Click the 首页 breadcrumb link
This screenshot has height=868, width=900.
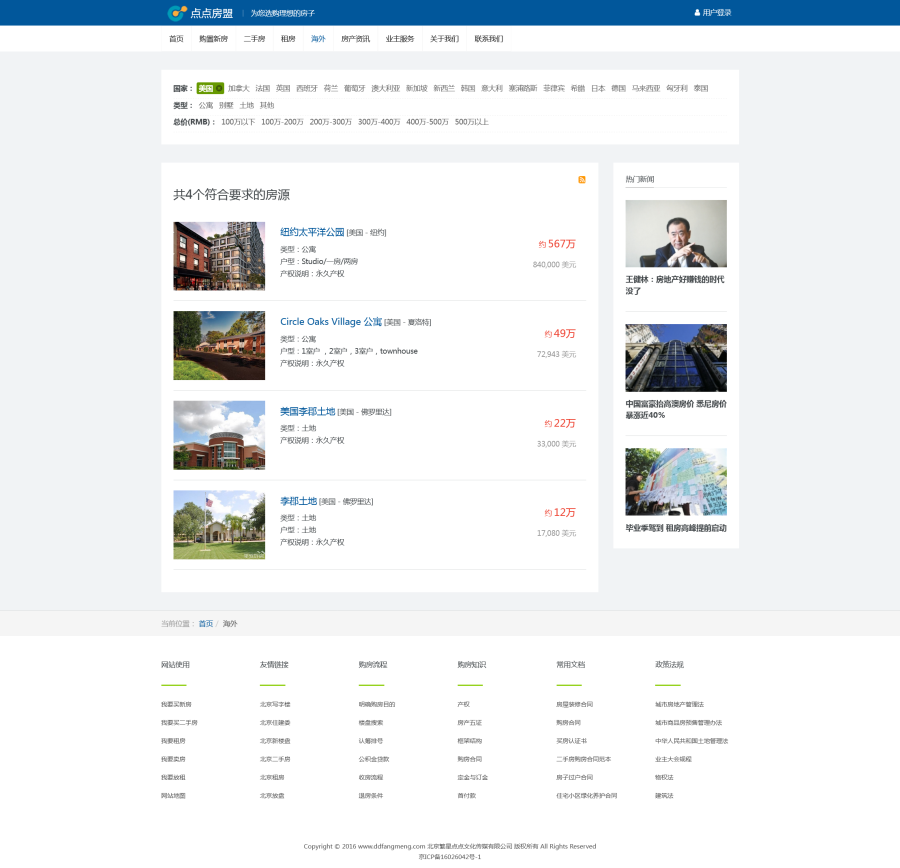[206, 623]
